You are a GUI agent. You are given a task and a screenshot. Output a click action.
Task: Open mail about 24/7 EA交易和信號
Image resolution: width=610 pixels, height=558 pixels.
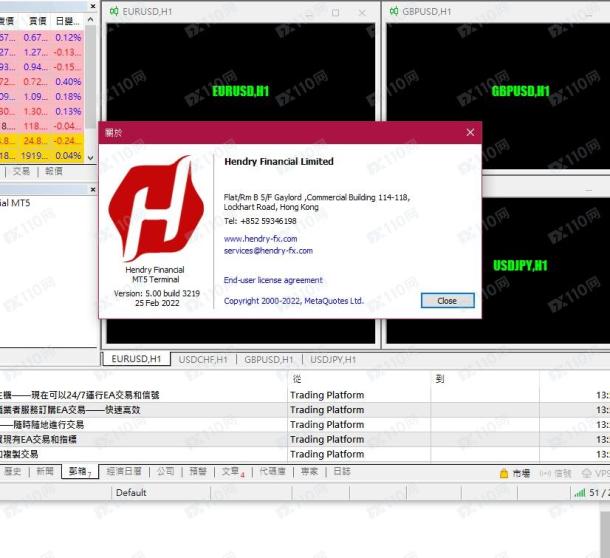coord(80,395)
